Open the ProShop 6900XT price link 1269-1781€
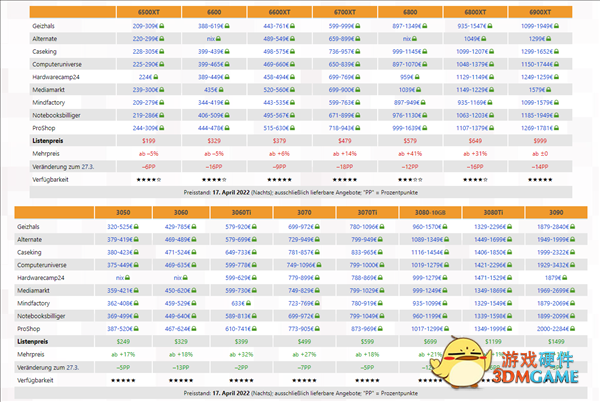 click(537, 128)
